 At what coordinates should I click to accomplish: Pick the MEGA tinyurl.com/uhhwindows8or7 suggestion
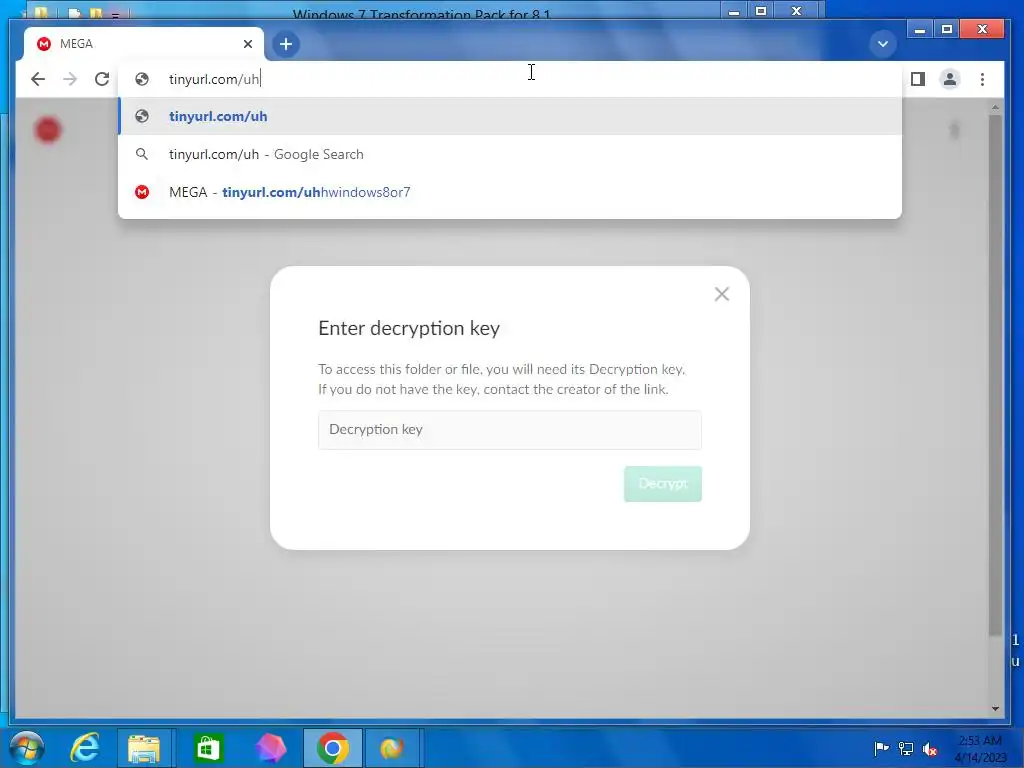coord(509,192)
